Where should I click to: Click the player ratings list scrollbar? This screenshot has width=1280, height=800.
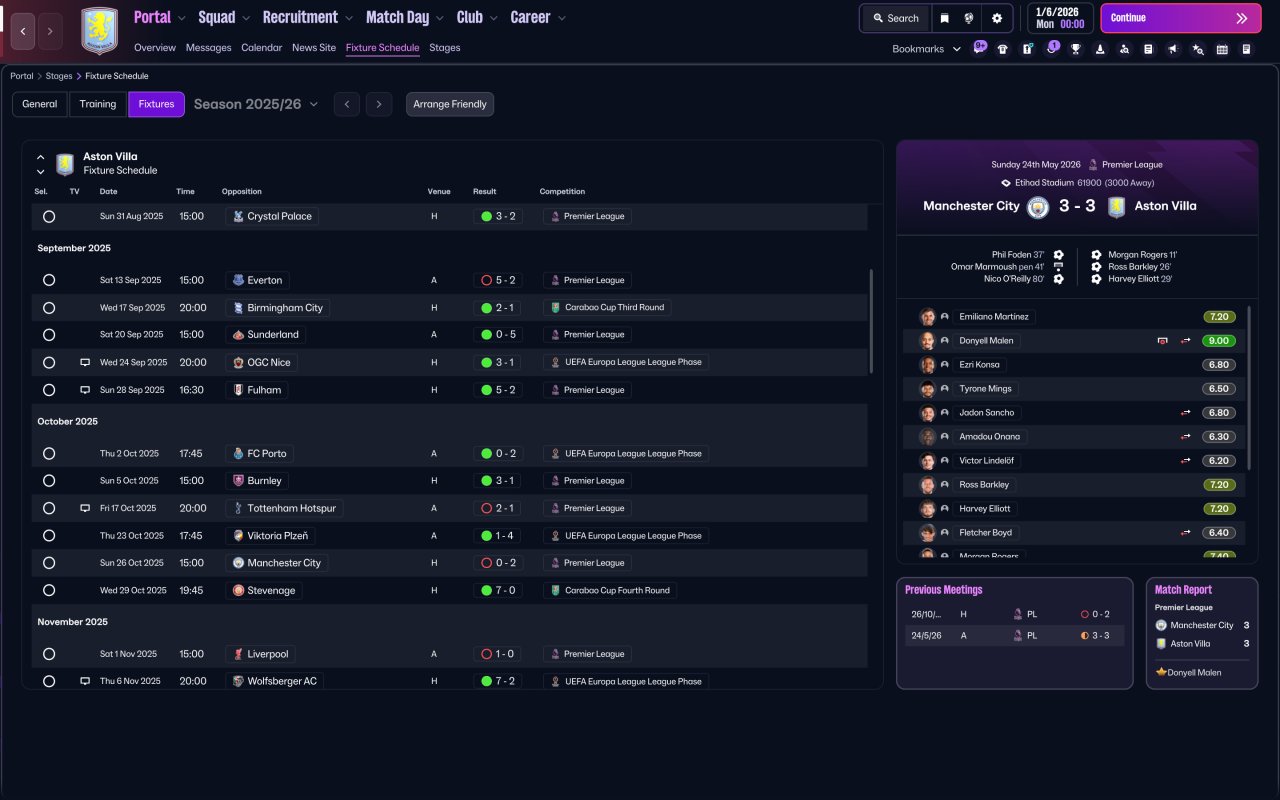tap(1250, 388)
